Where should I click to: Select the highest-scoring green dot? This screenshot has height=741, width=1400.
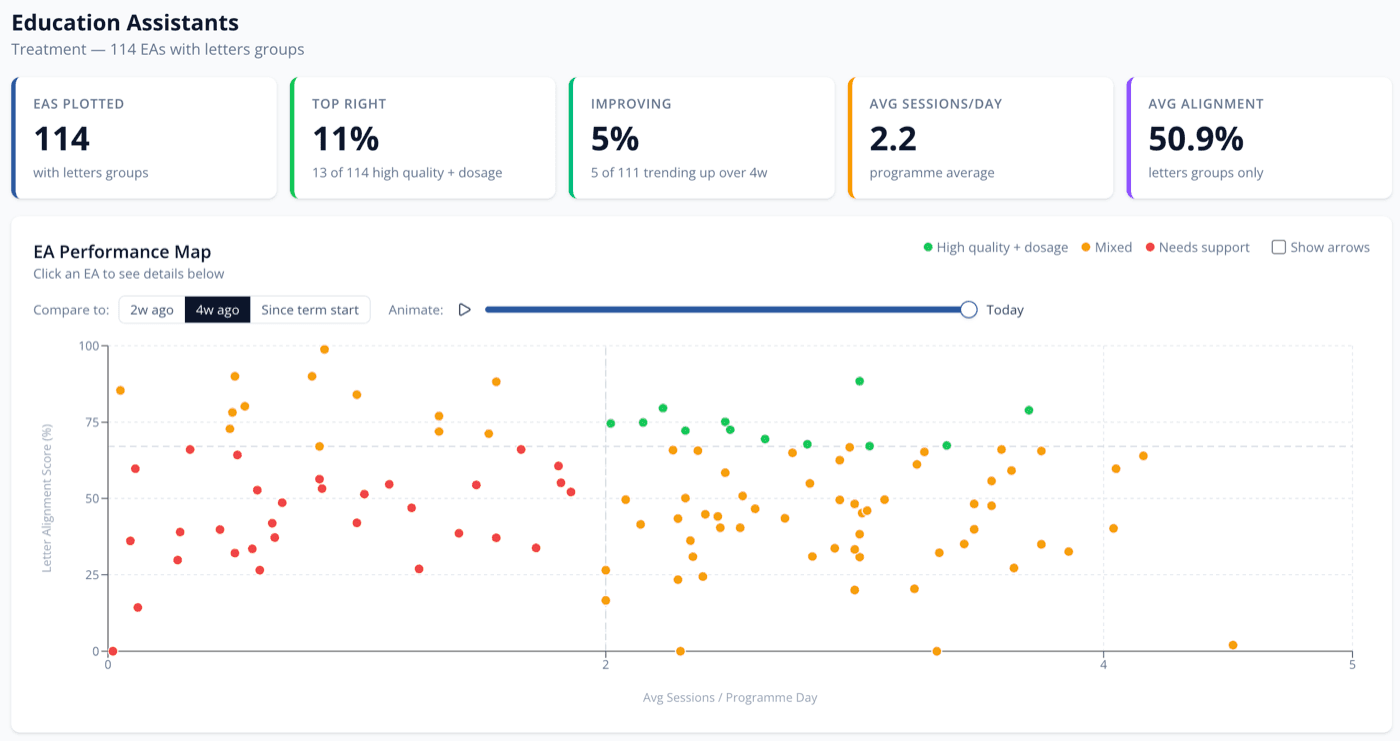click(x=859, y=381)
